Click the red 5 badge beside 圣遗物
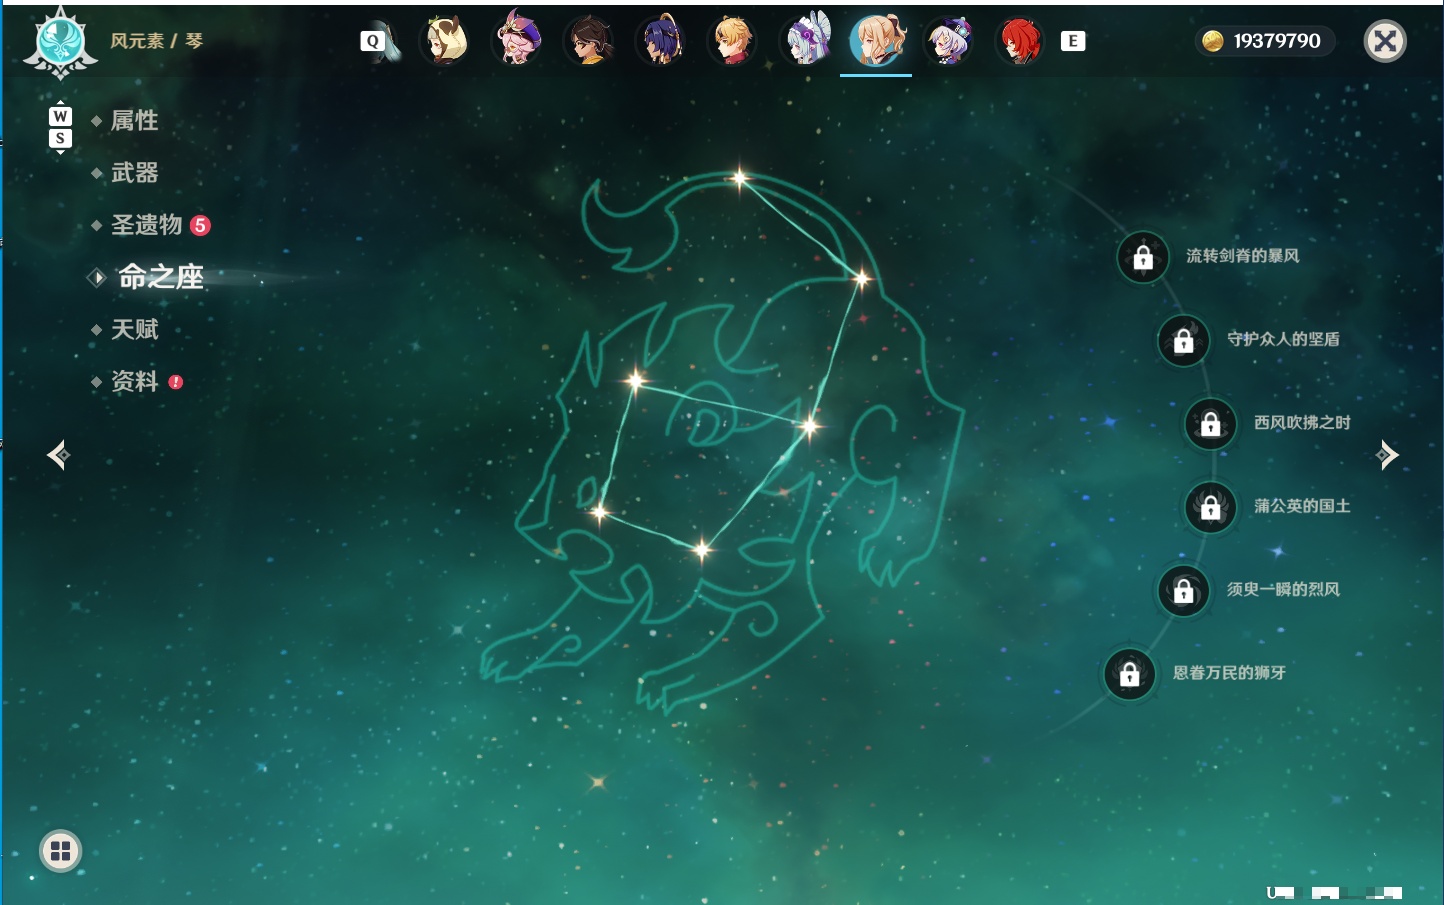1444x905 pixels. [200, 225]
